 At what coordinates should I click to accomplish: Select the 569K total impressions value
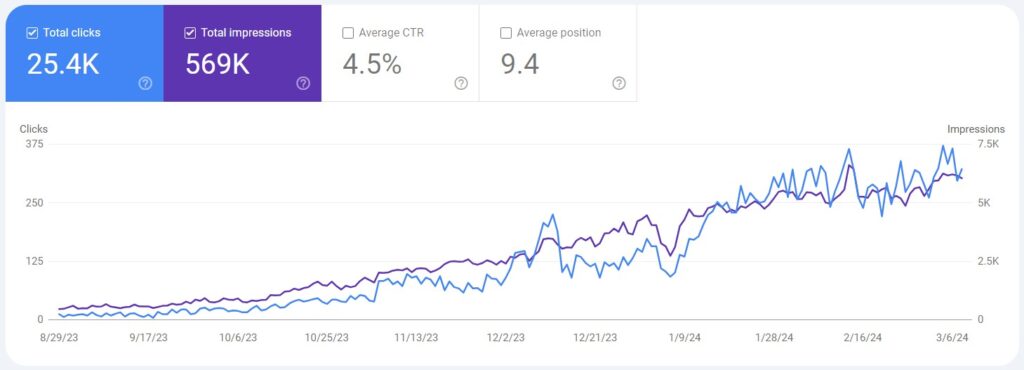pyautogui.click(x=217, y=64)
